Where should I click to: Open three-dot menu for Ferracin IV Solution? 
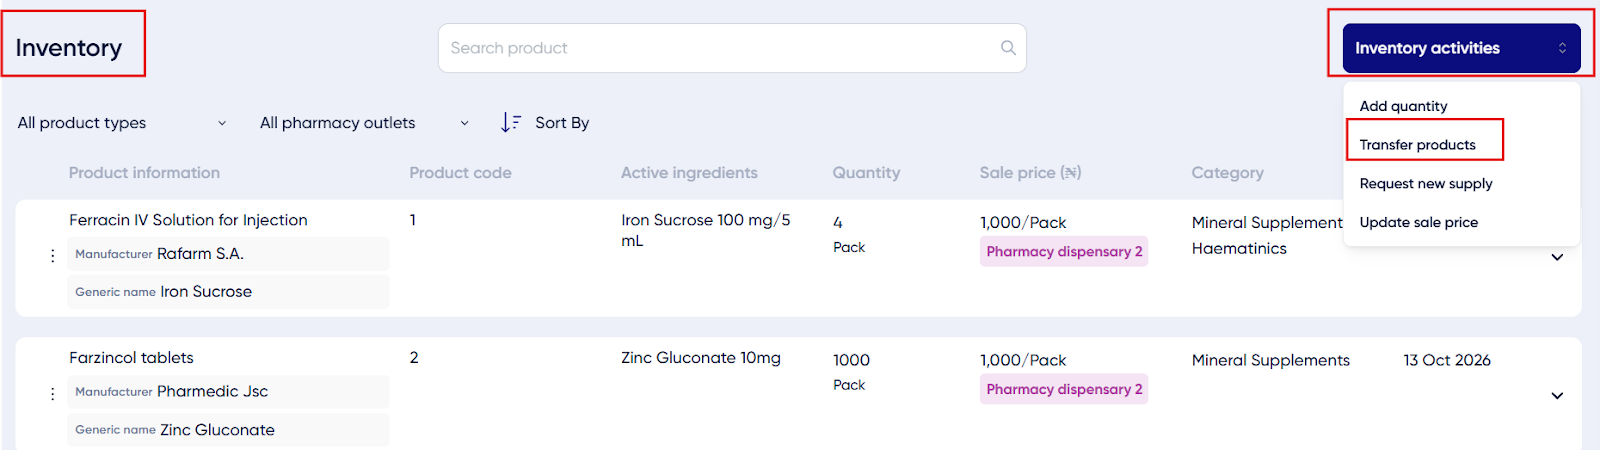52,256
